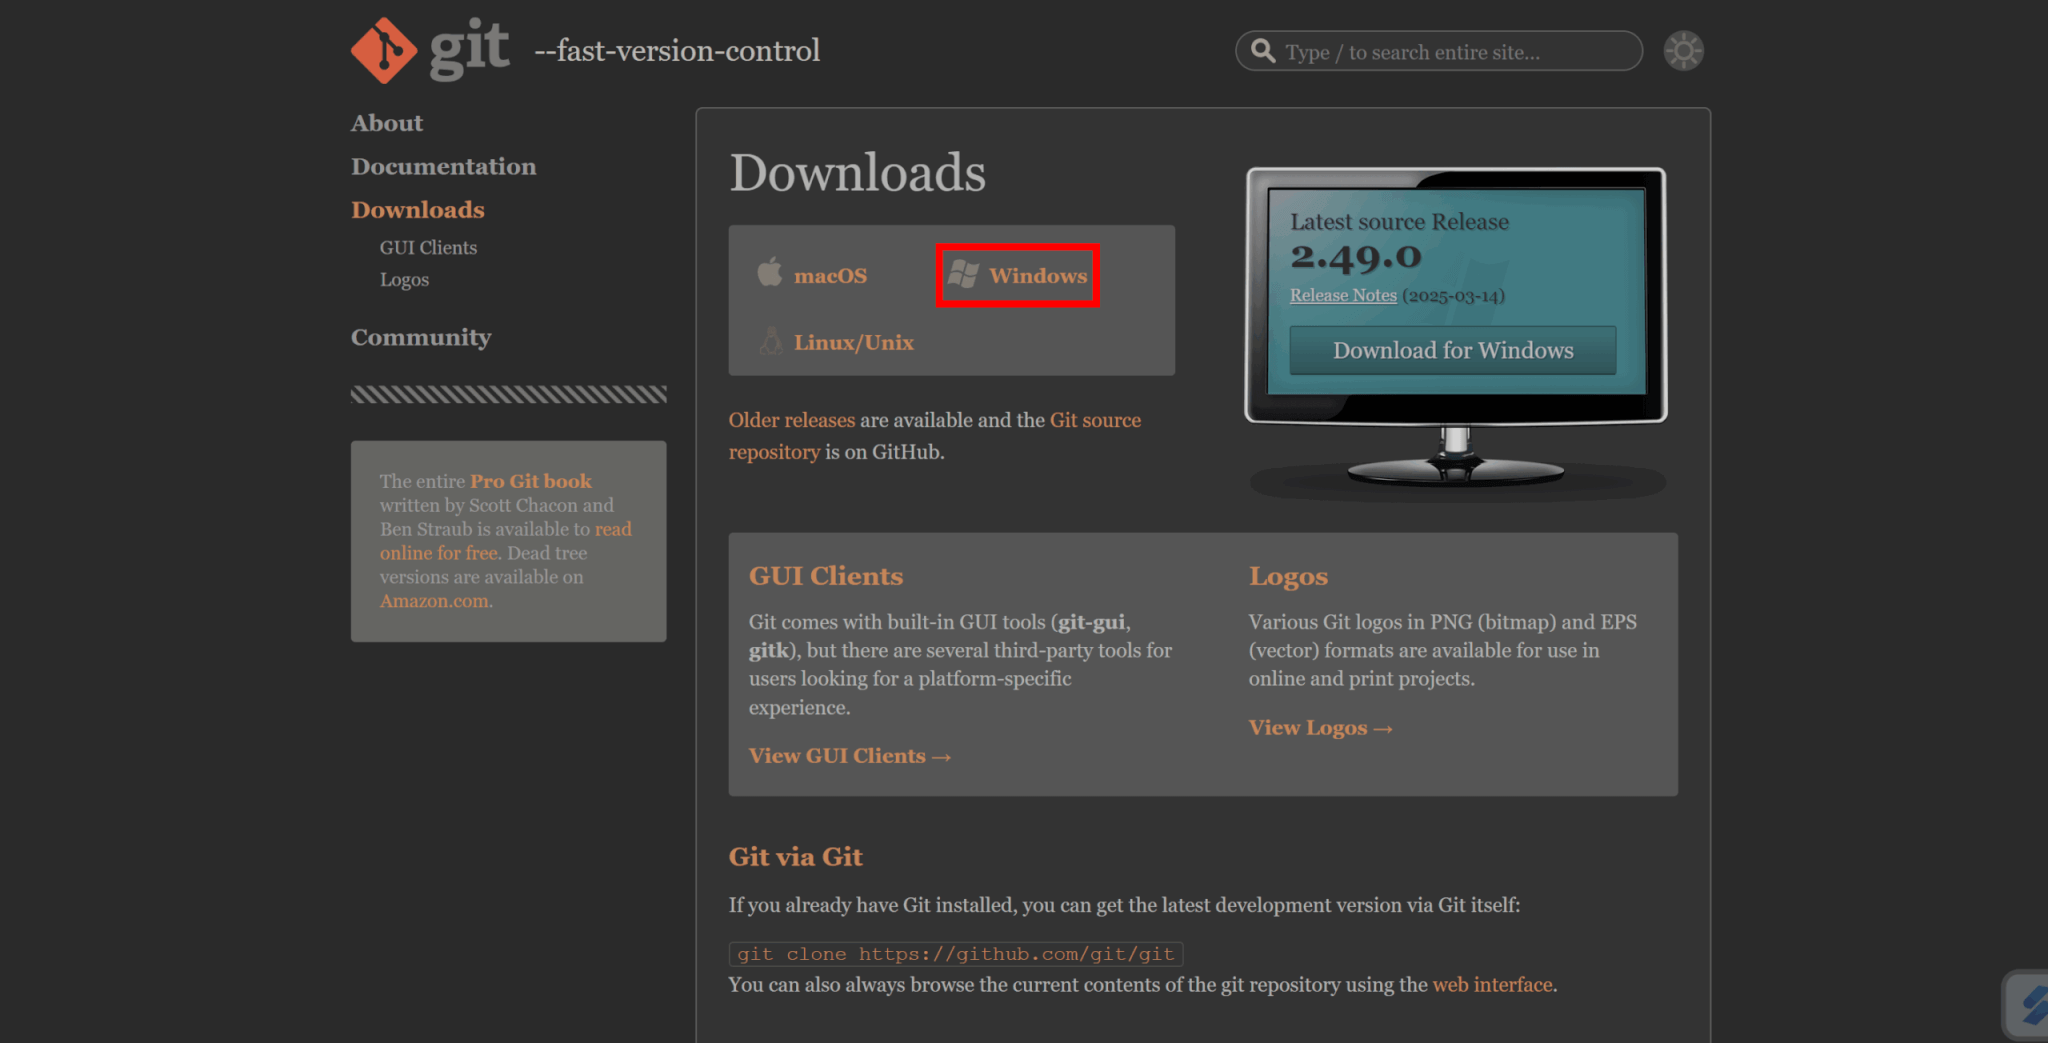The height and width of the screenshot is (1043, 2048).
Task: Click the Git diamond logo icon
Action: click(384, 50)
